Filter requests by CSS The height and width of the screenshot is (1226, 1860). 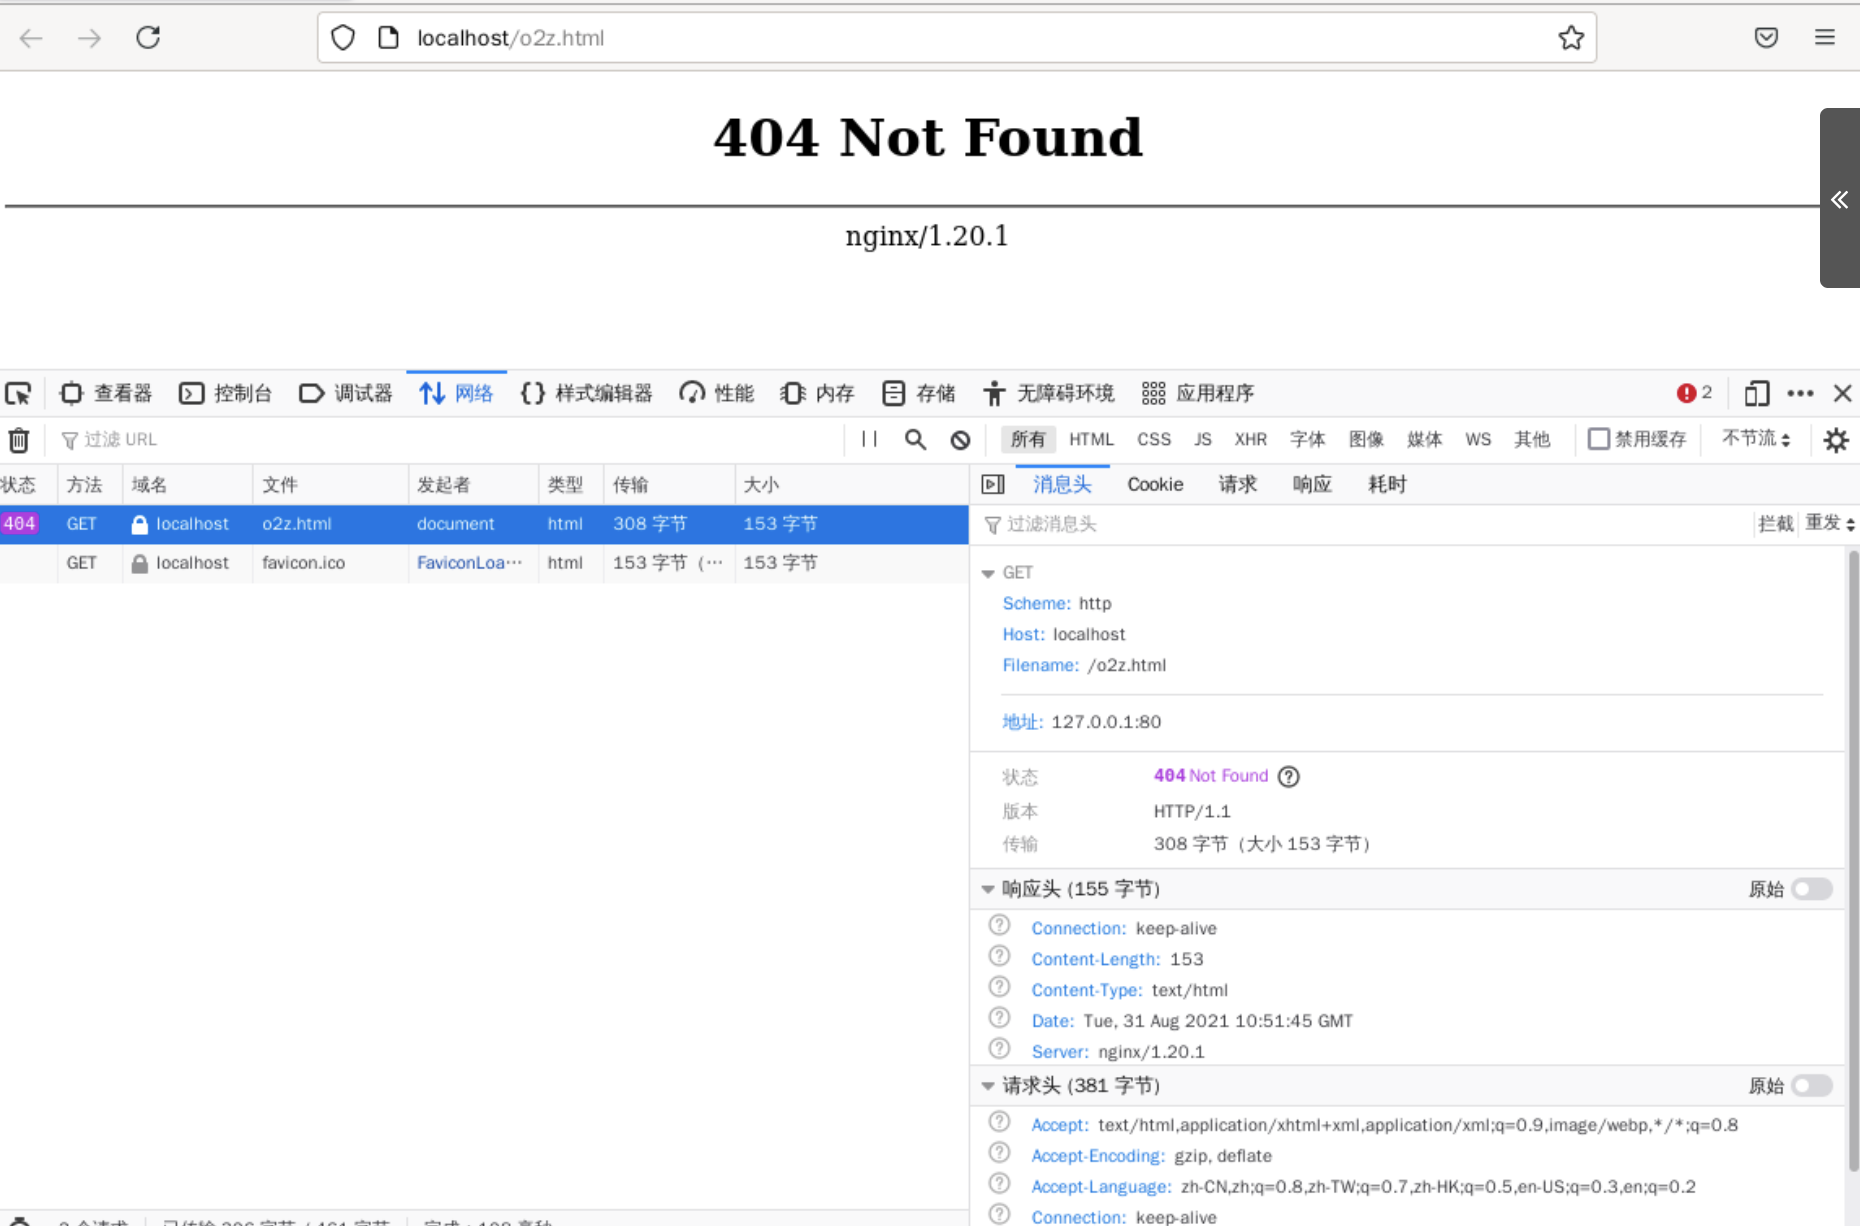[1154, 439]
